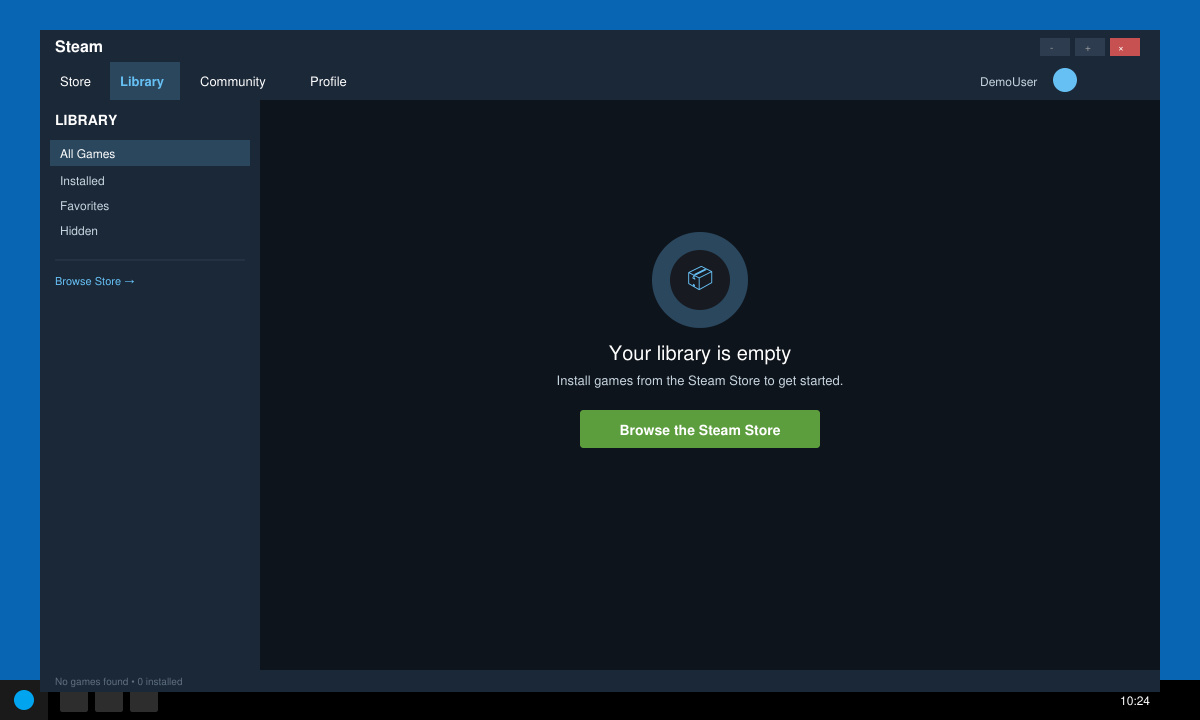
Task: Select All Games in sidebar
Action: point(150,153)
